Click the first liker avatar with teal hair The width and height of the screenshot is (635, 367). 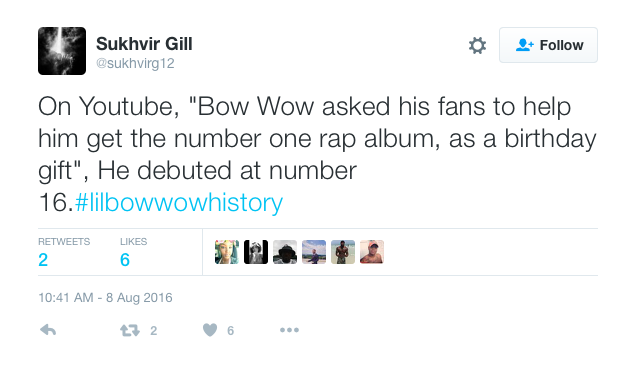[227, 252]
